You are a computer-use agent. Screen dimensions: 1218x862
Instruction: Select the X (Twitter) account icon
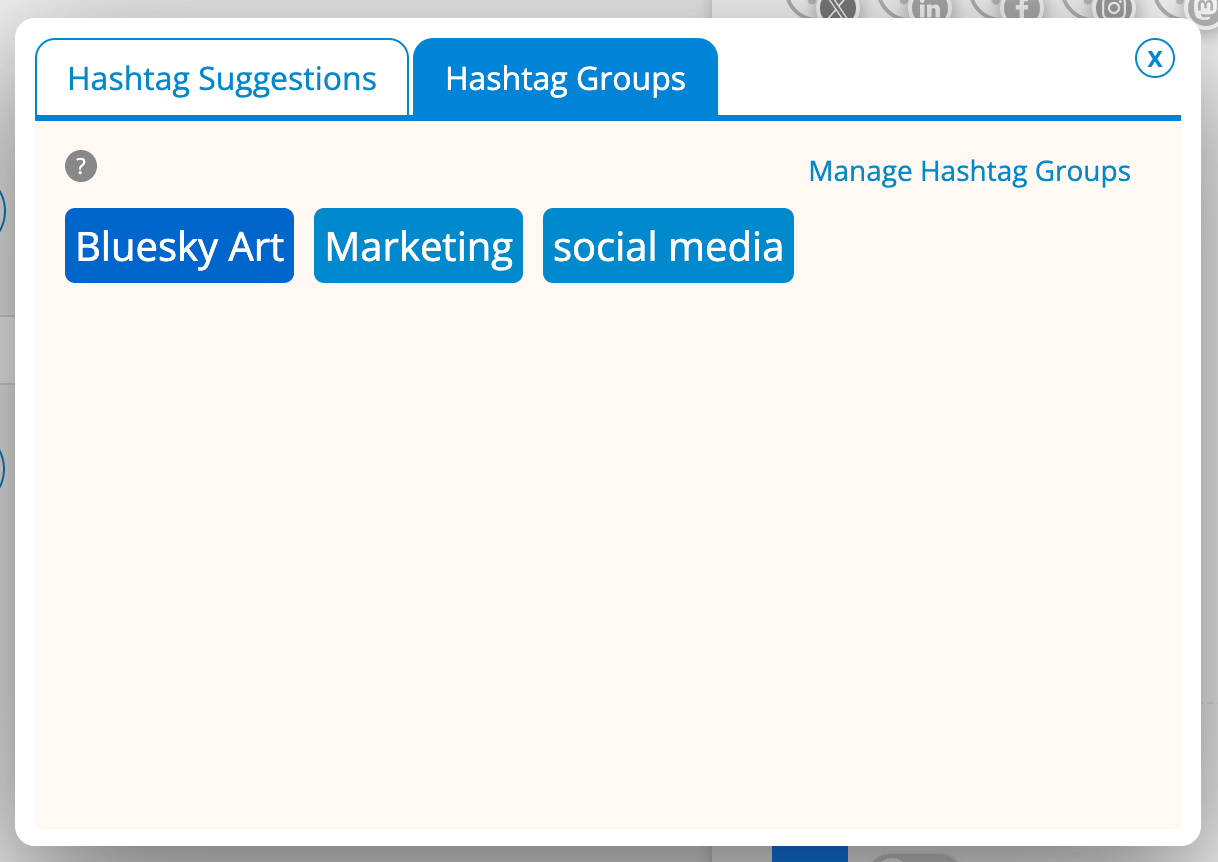(836, 9)
